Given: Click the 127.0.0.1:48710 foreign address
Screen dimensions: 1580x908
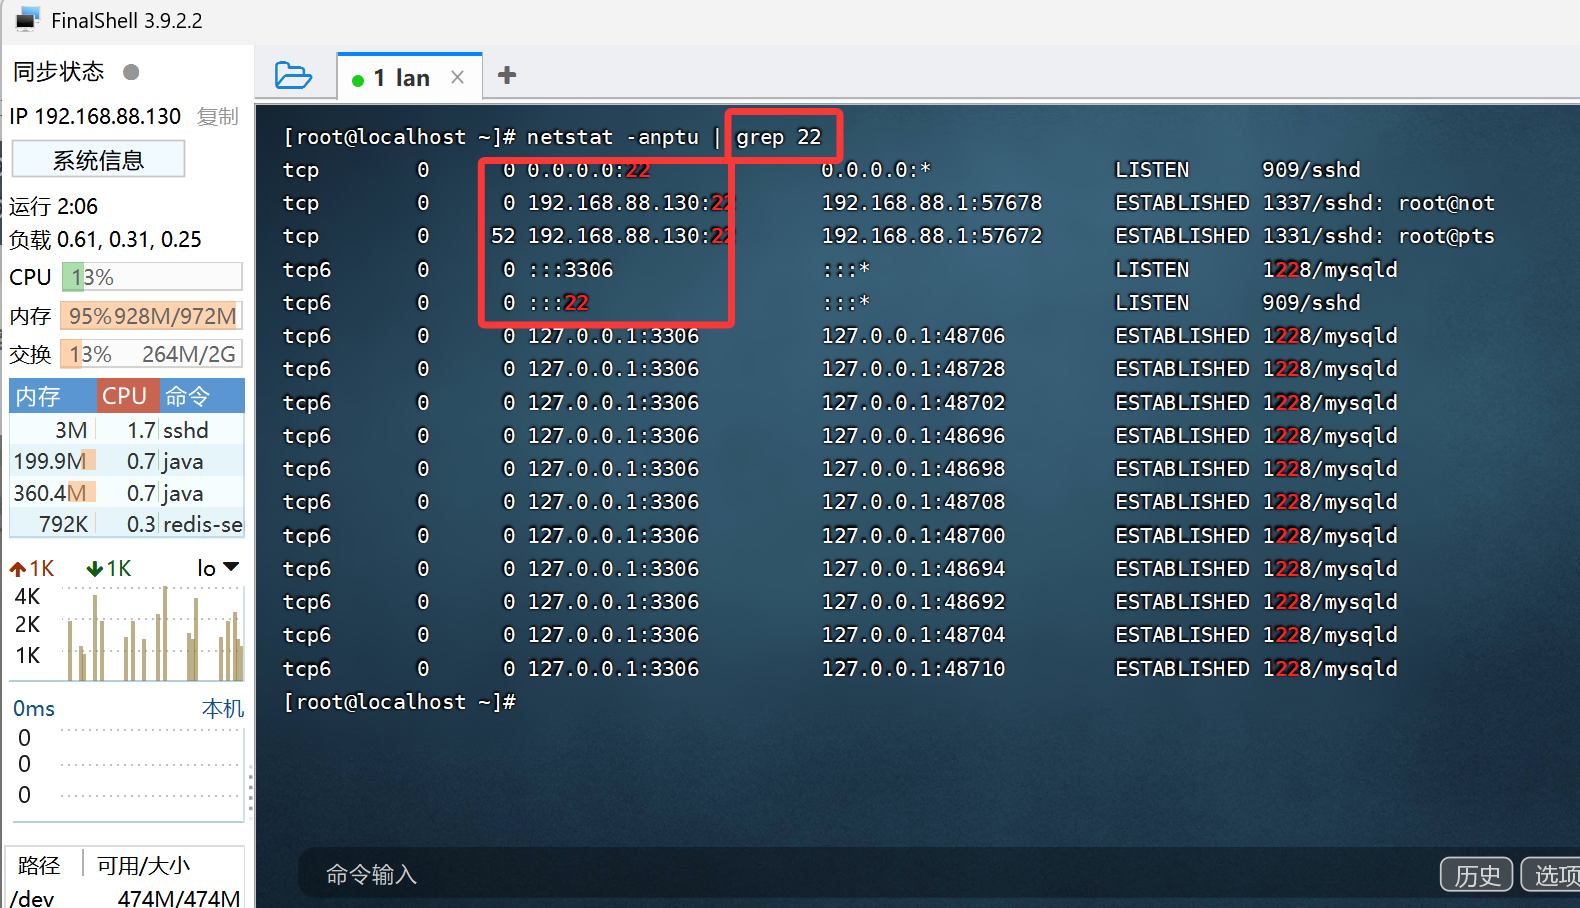Looking at the screenshot, I should [x=913, y=669].
